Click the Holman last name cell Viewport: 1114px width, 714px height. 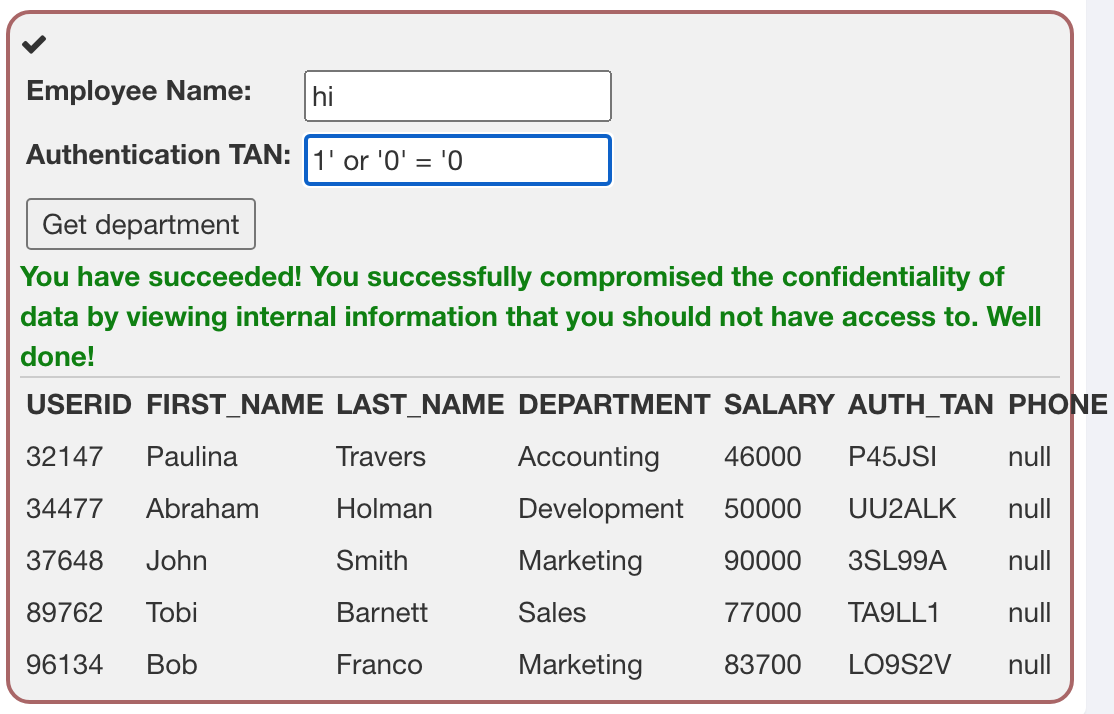(x=384, y=509)
